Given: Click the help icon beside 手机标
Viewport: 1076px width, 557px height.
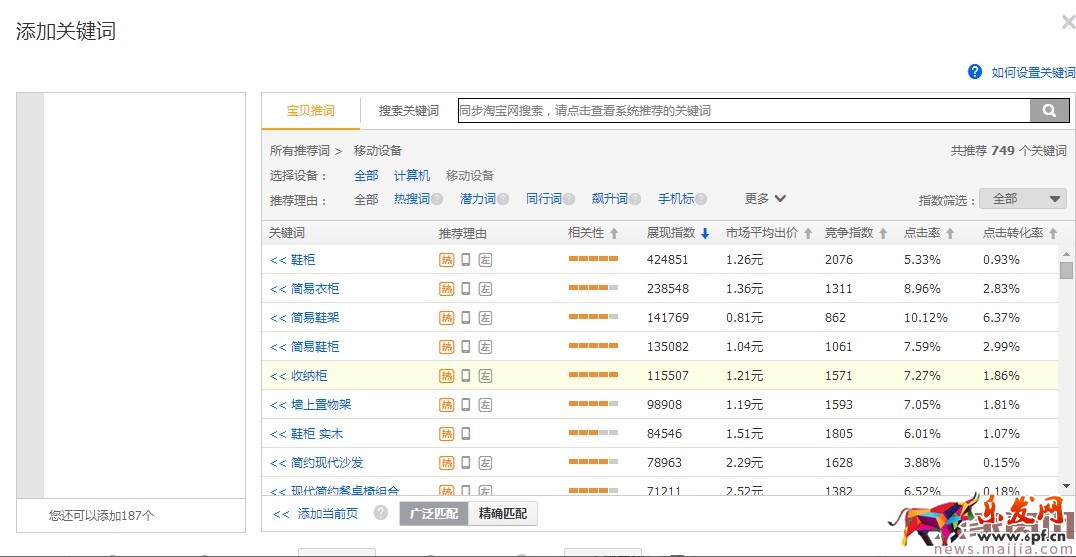Looking at the screenshot, I should coord(701,199).
